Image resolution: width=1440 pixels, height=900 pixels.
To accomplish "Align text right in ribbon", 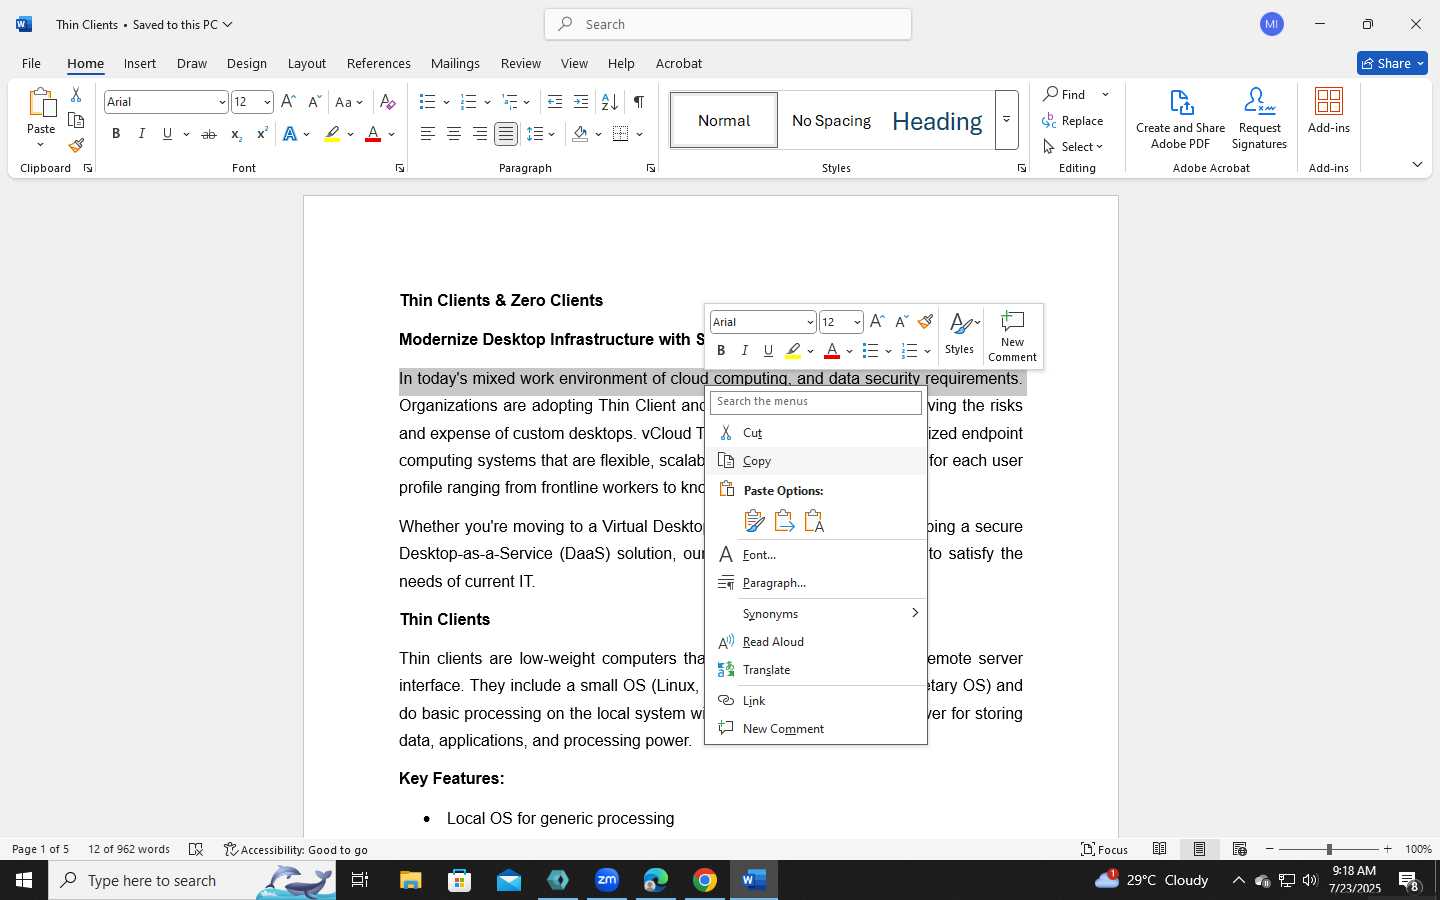I will (x=480, y=134).
